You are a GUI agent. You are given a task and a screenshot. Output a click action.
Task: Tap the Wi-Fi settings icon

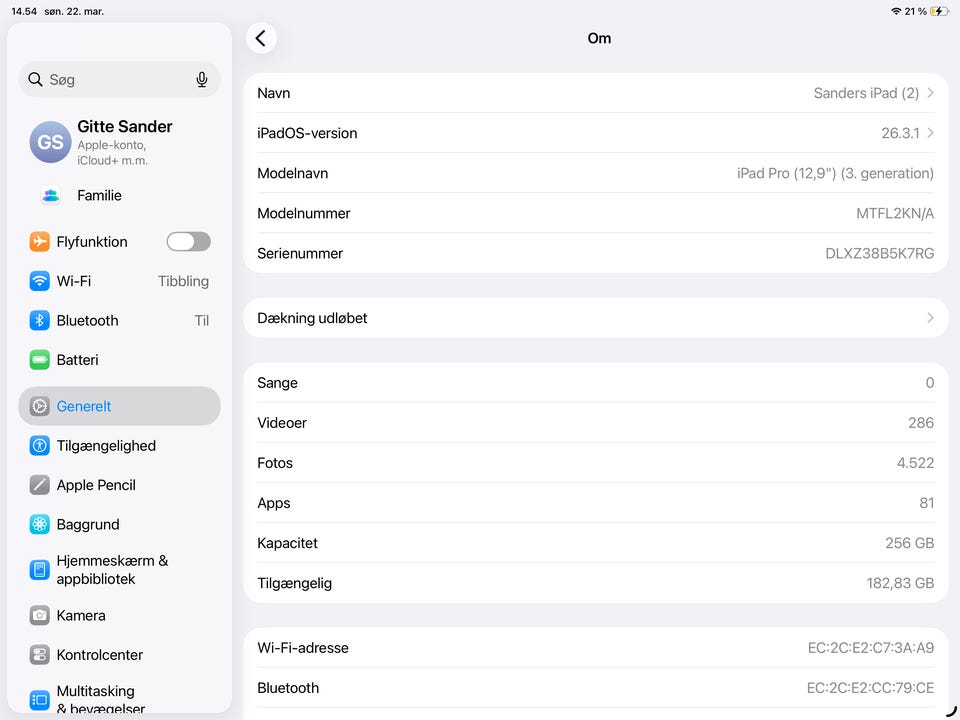click(x=40, y=281)
